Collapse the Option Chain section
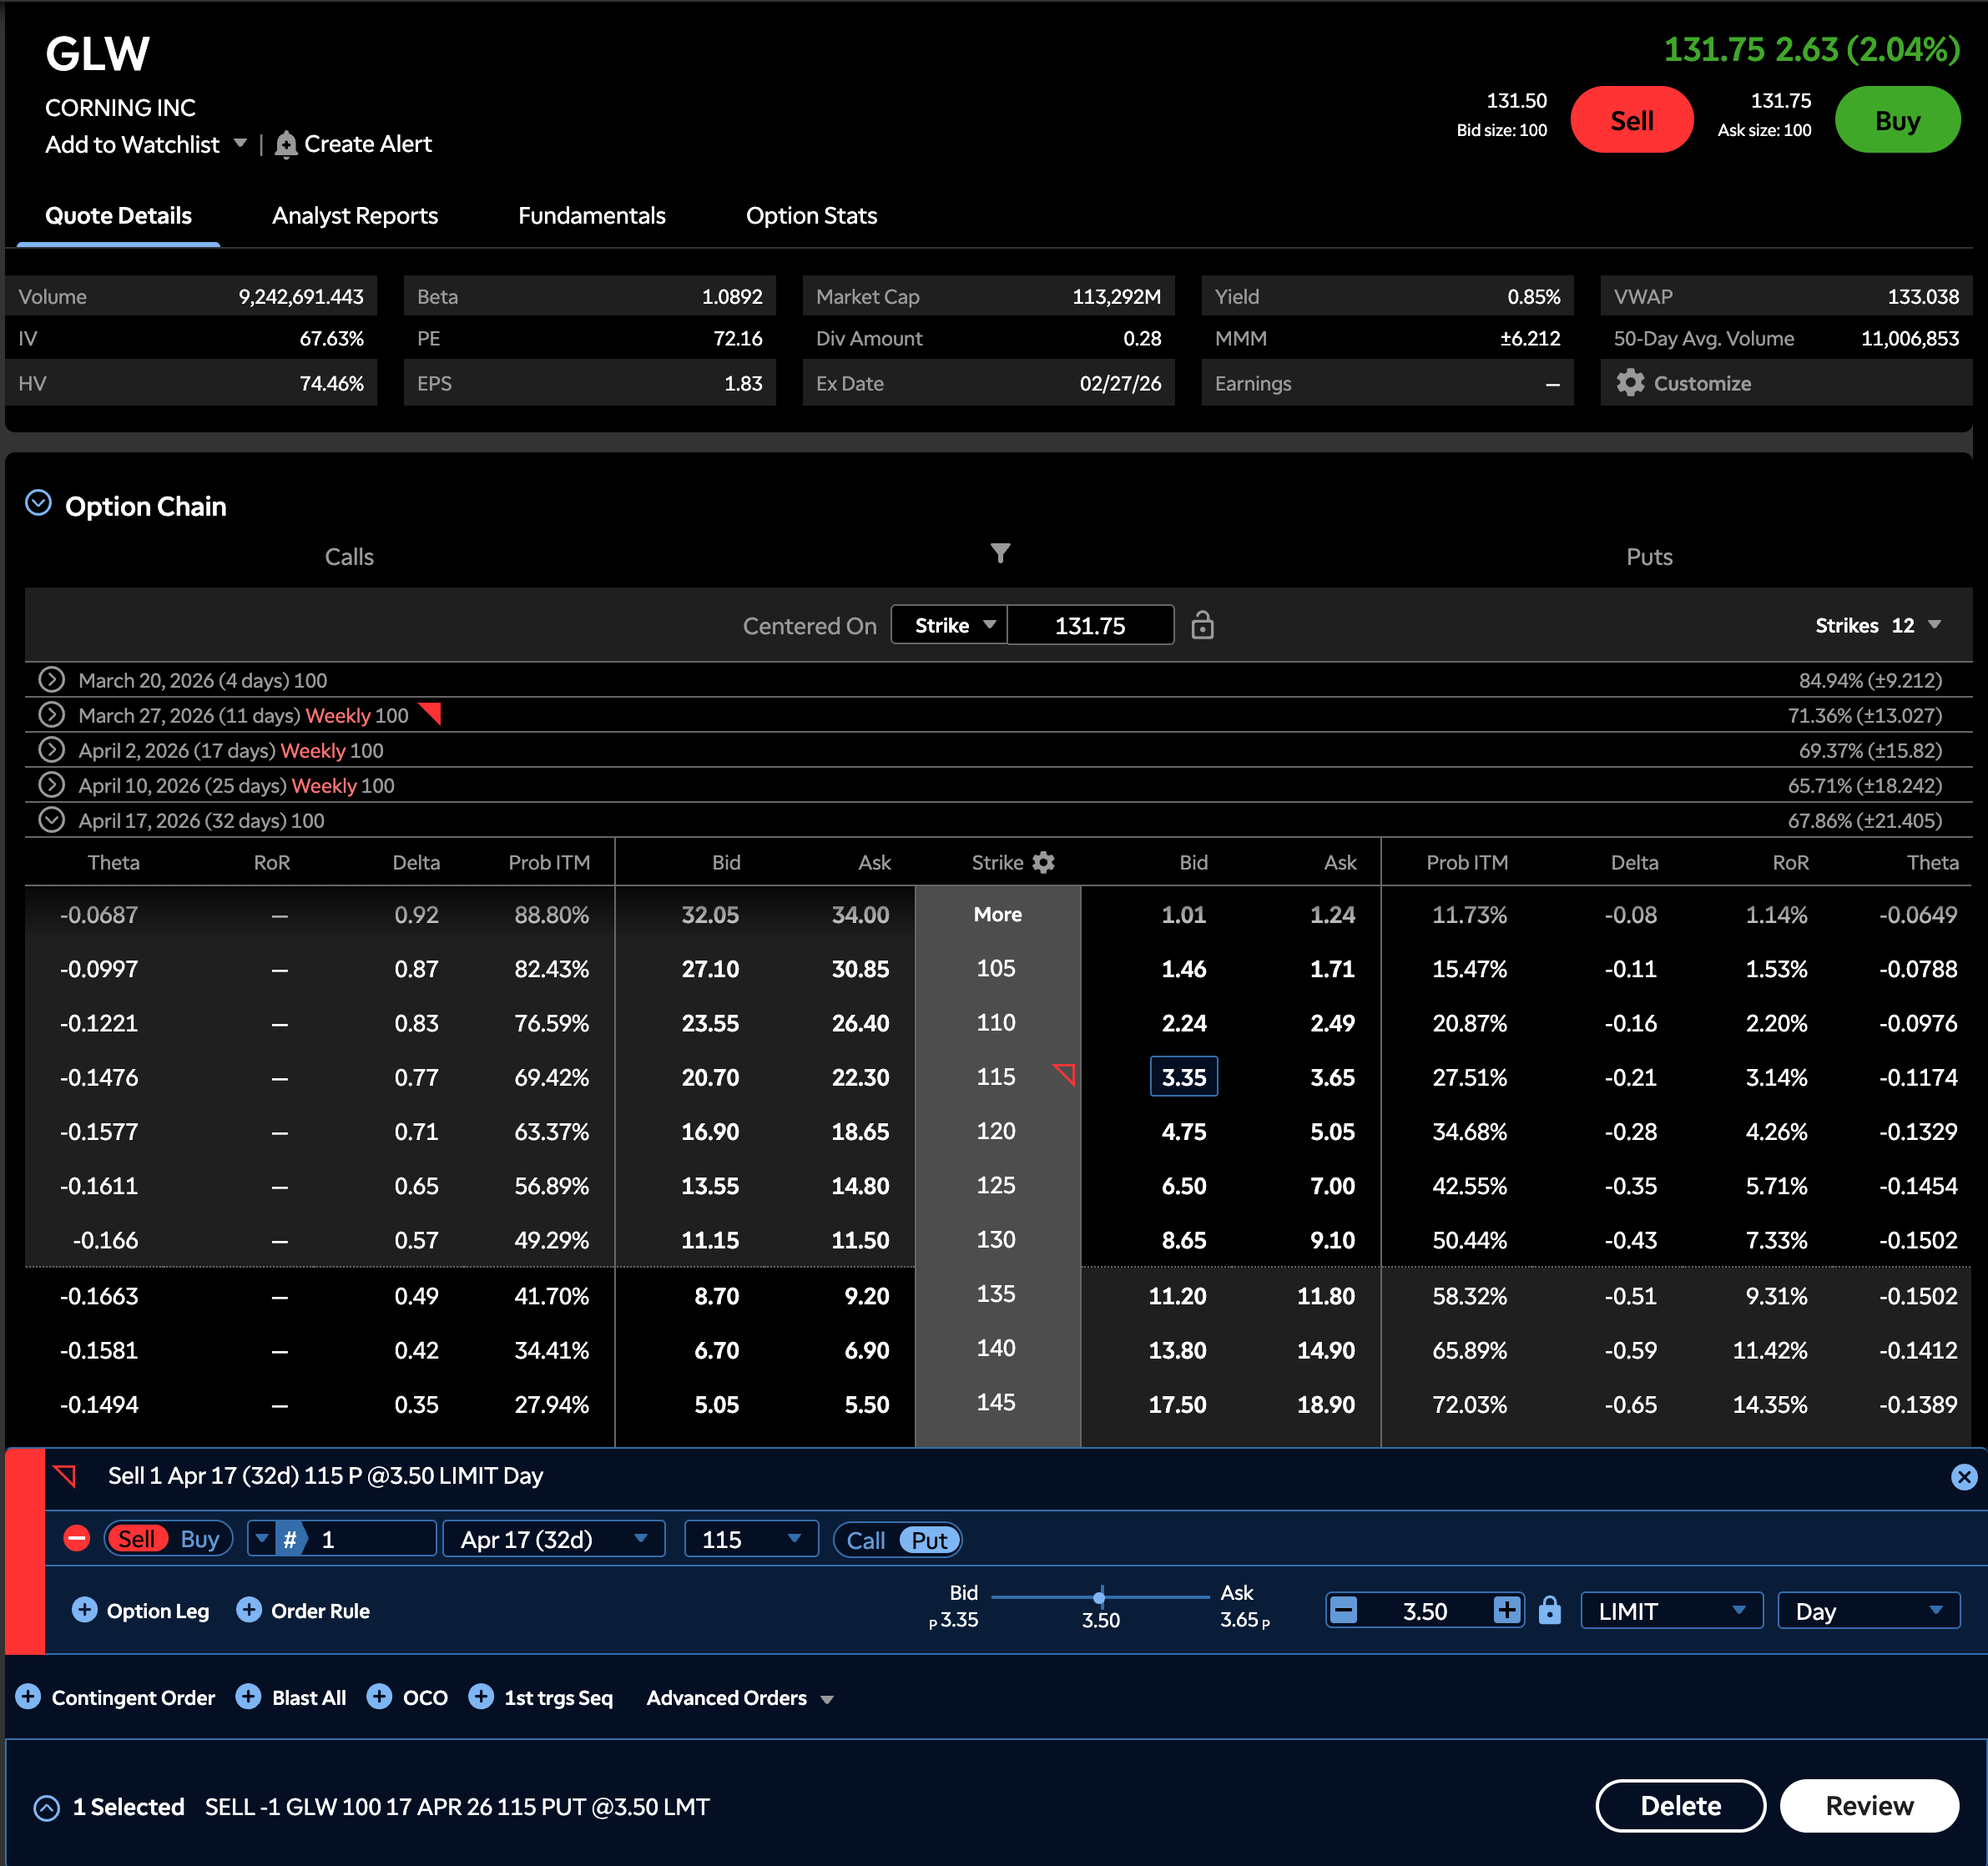1988x1866 pixels. coord(38,503)
